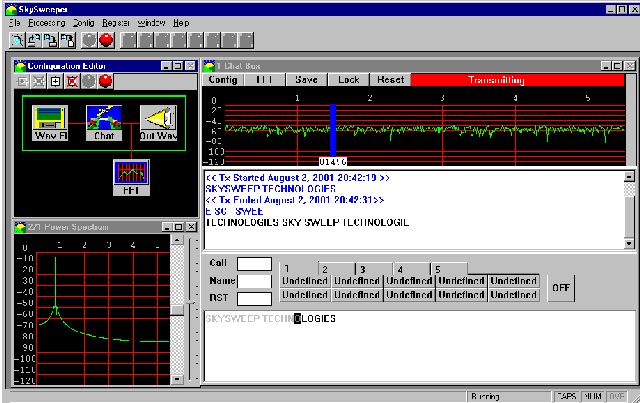The width and height of the screenshot is (640, 403).
Task: Open the Help menu
Action: click(x=181, y=23)
